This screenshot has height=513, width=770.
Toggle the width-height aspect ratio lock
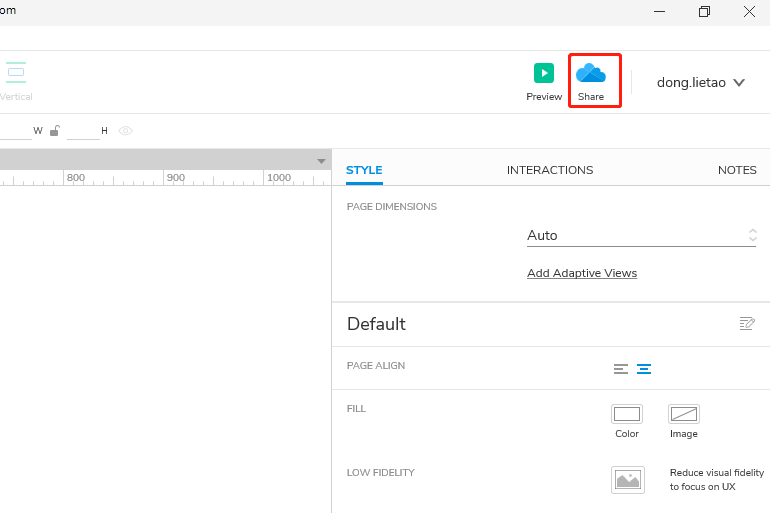coord(54,131)
